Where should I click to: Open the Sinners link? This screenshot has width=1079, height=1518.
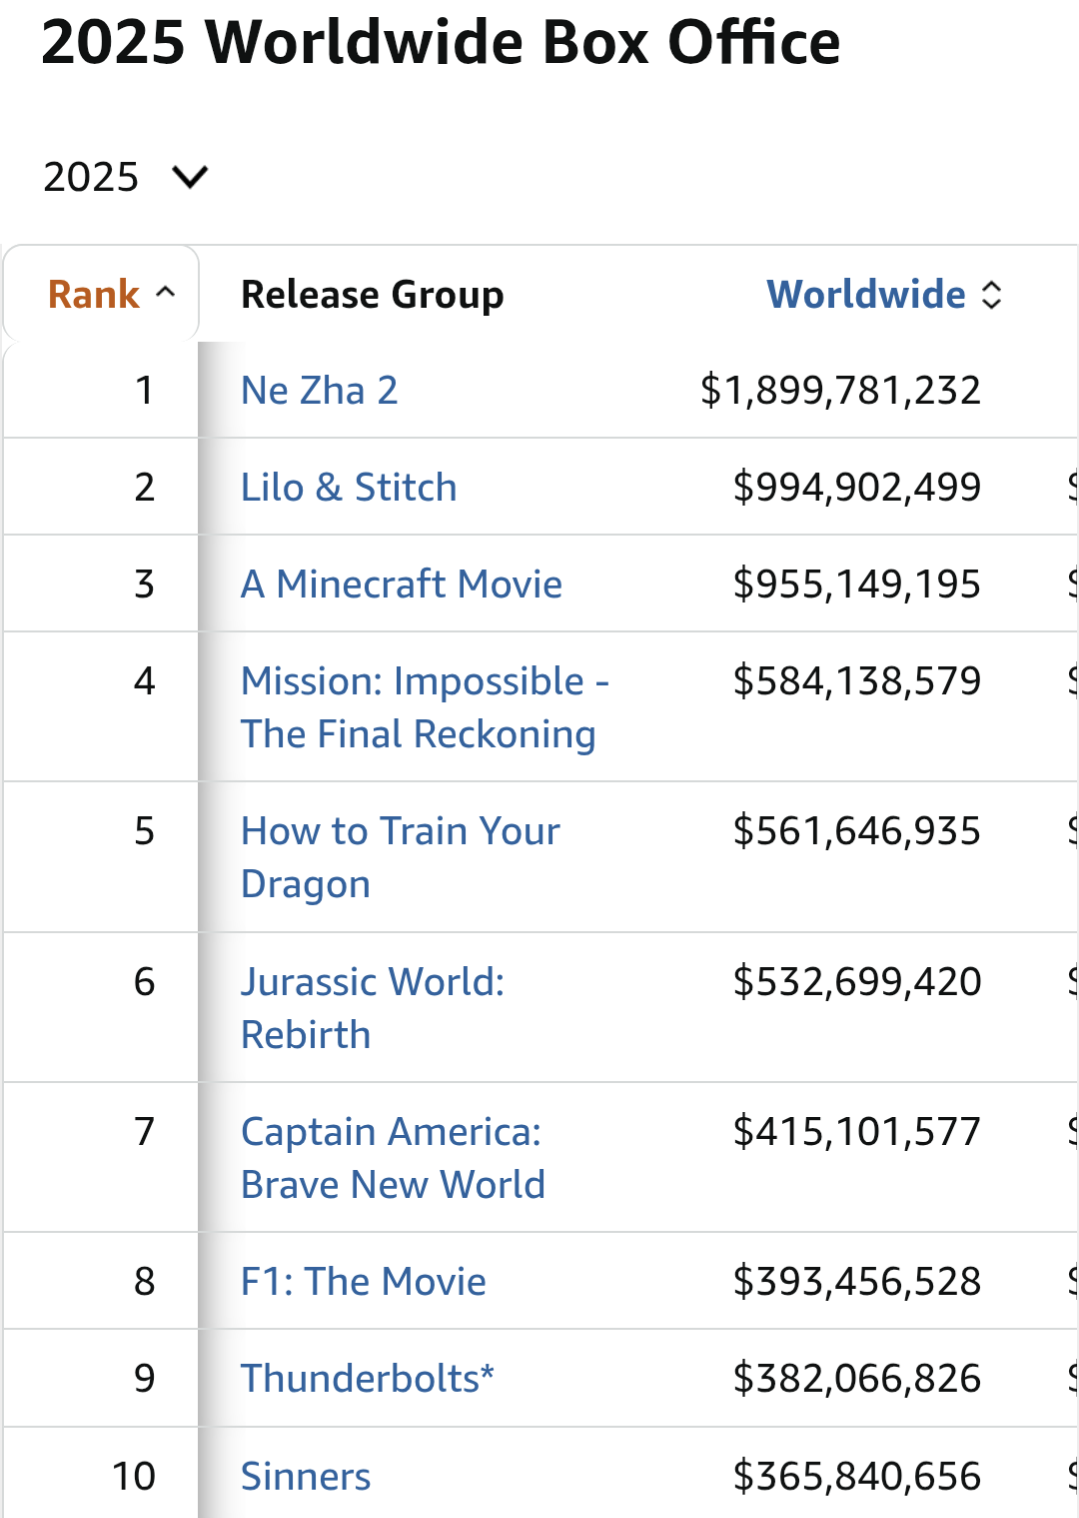coord(305,1476)
